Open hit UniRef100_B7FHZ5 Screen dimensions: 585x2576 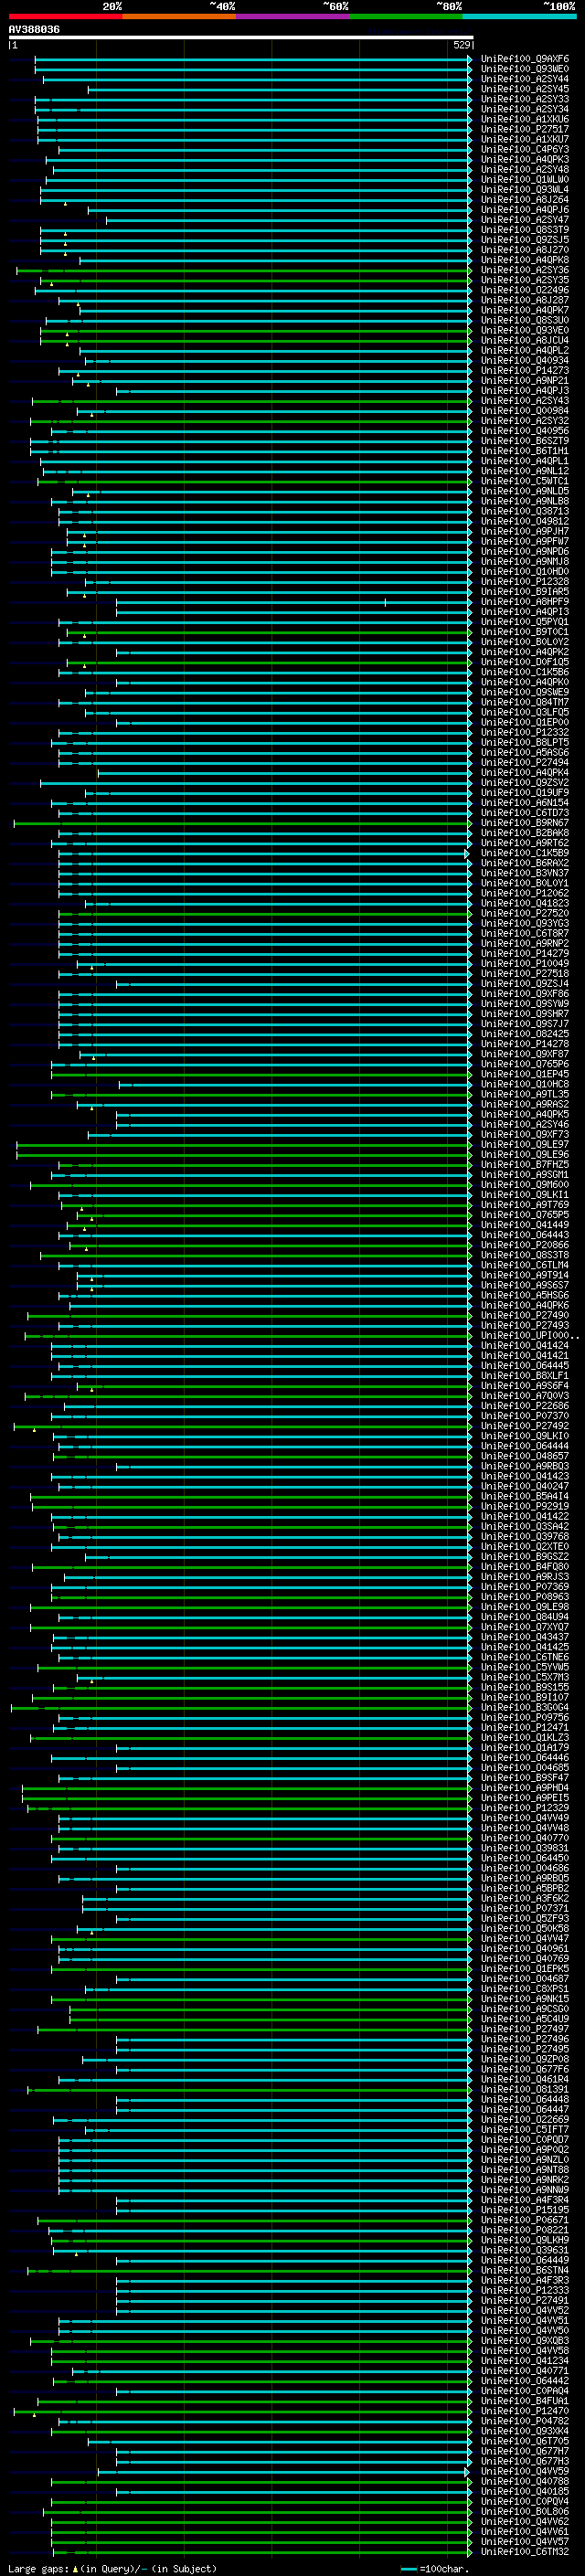click(525, 1164)
